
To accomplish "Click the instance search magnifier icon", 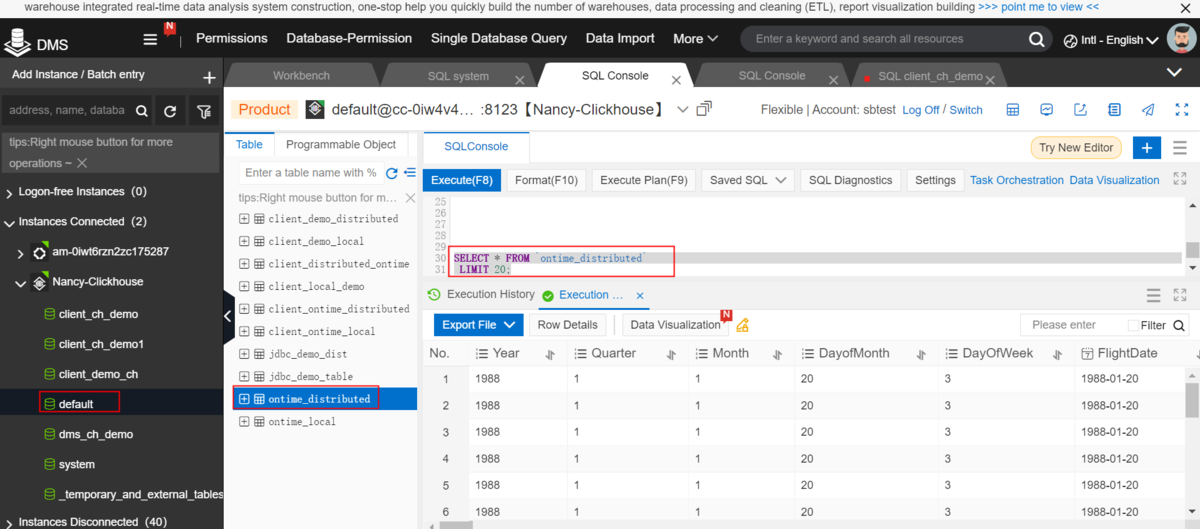I will coord(142,112).
